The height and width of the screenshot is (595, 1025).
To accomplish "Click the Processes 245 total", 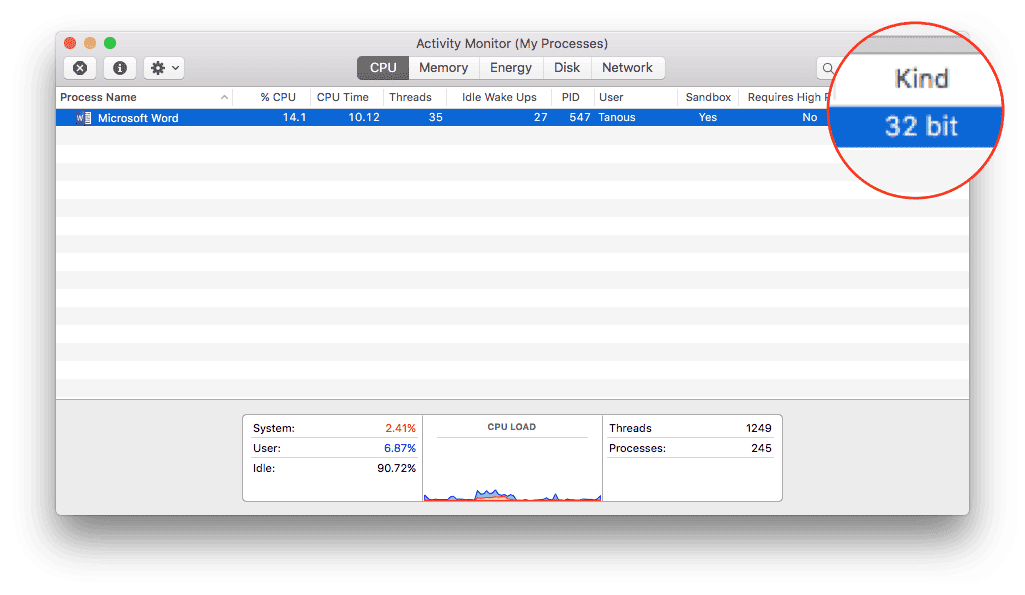I will point(690,449).
